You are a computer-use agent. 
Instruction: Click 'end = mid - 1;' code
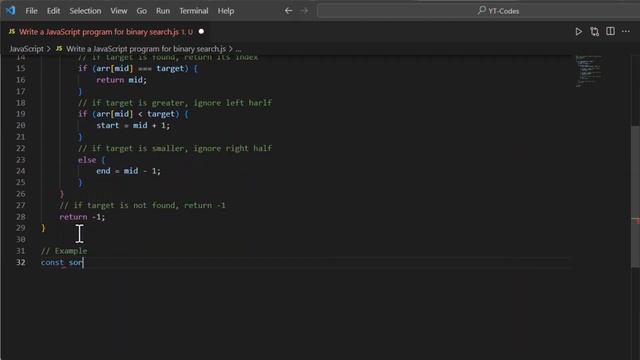tap(128, 171)
